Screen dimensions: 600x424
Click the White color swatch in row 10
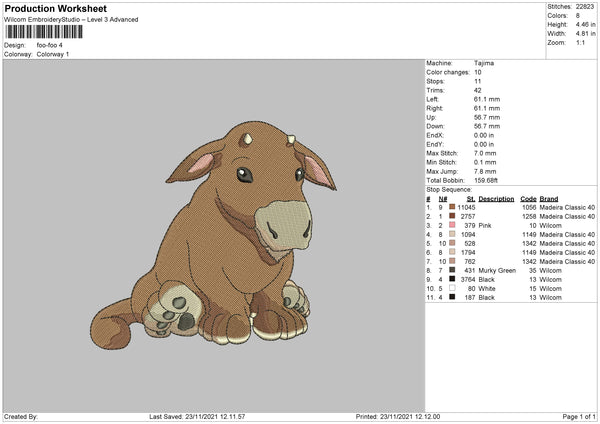click(x=452, y=288)
